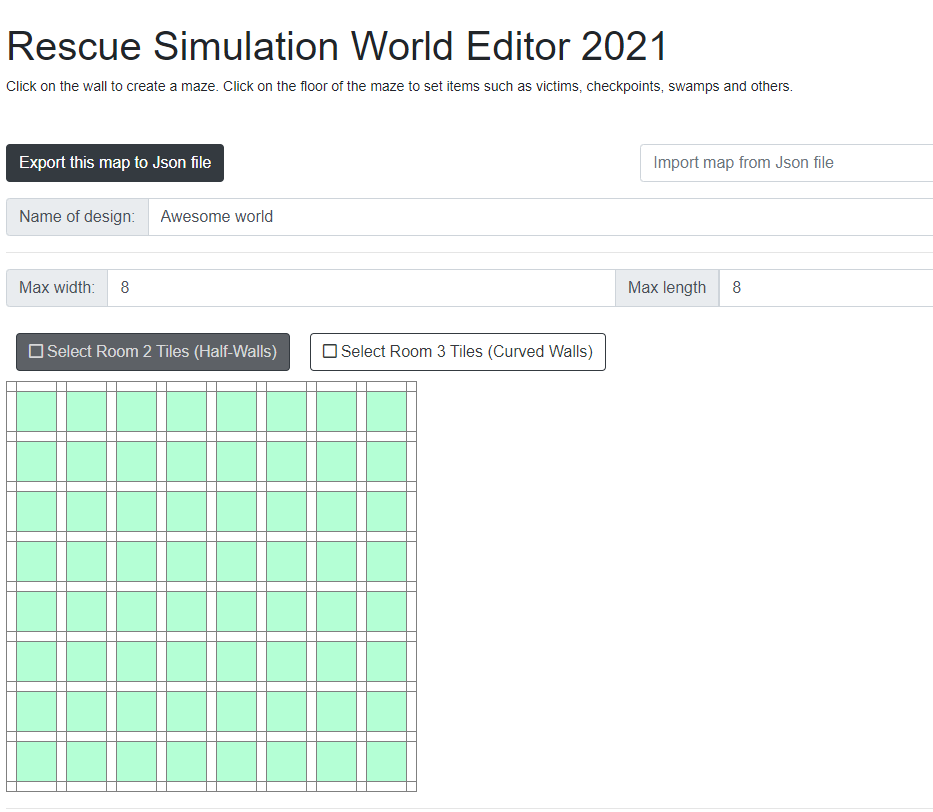This screenshot has width=933, height=812.
Task: Click the fifth tile in the fourth row
Action: [236, 561]
